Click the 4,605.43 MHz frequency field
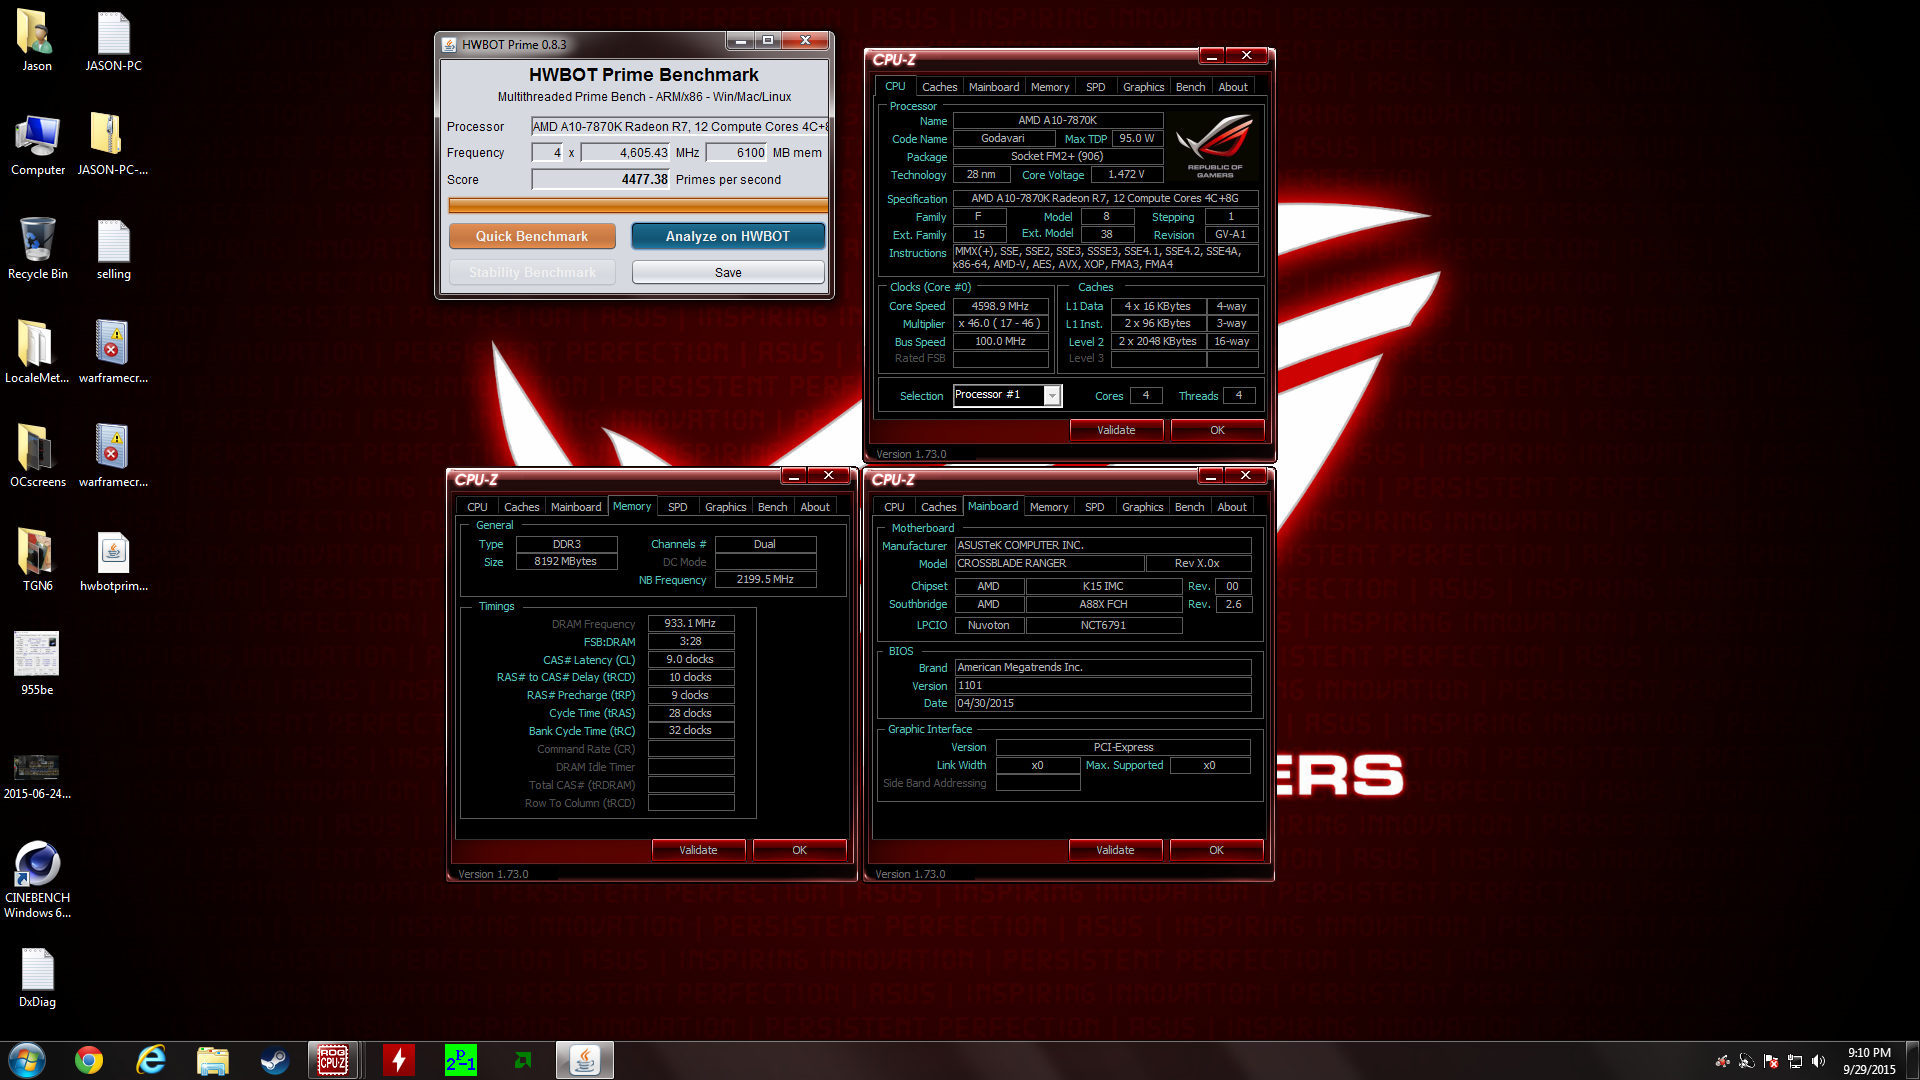Screen dimensions: 1920x1080 coord(625,152)
